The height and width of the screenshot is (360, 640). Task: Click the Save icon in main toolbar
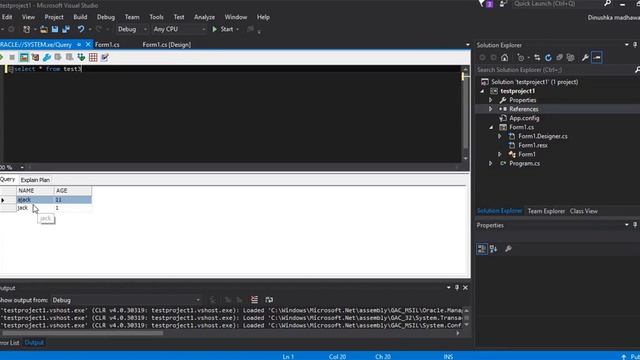(55, 29)
